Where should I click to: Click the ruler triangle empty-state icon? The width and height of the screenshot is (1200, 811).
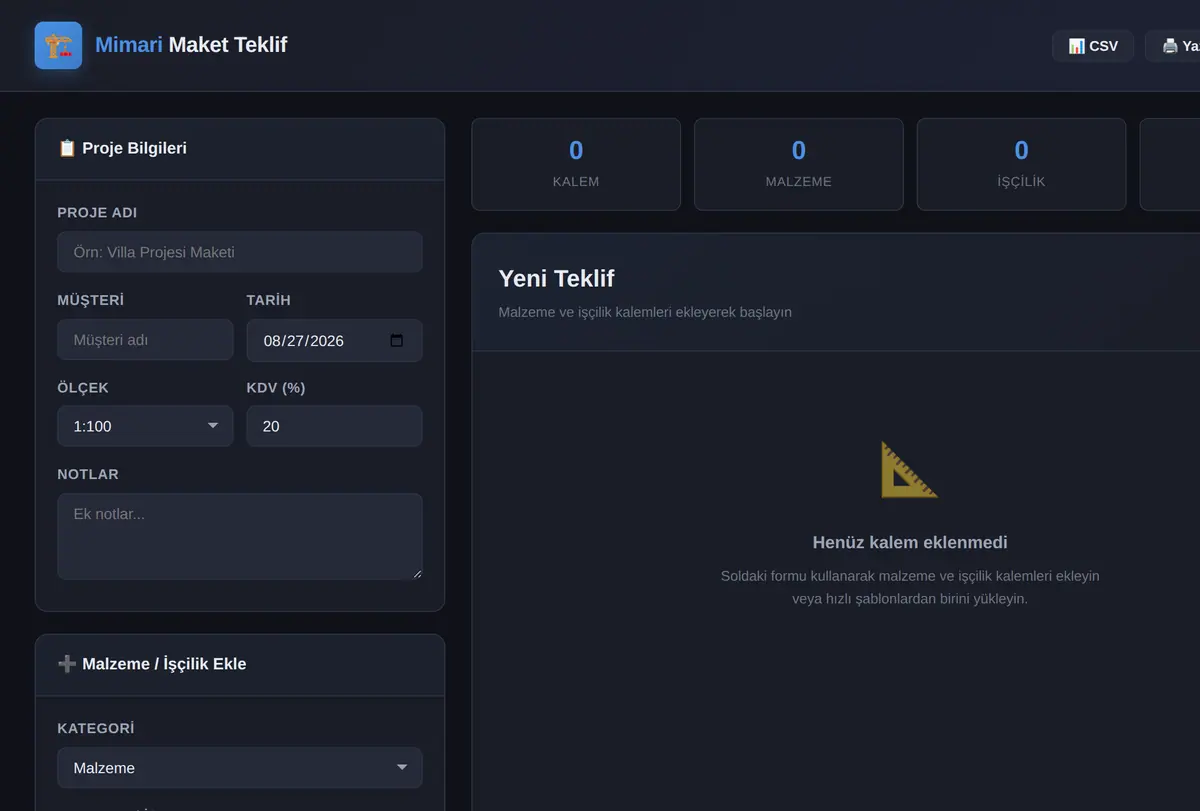pos(909,470)
